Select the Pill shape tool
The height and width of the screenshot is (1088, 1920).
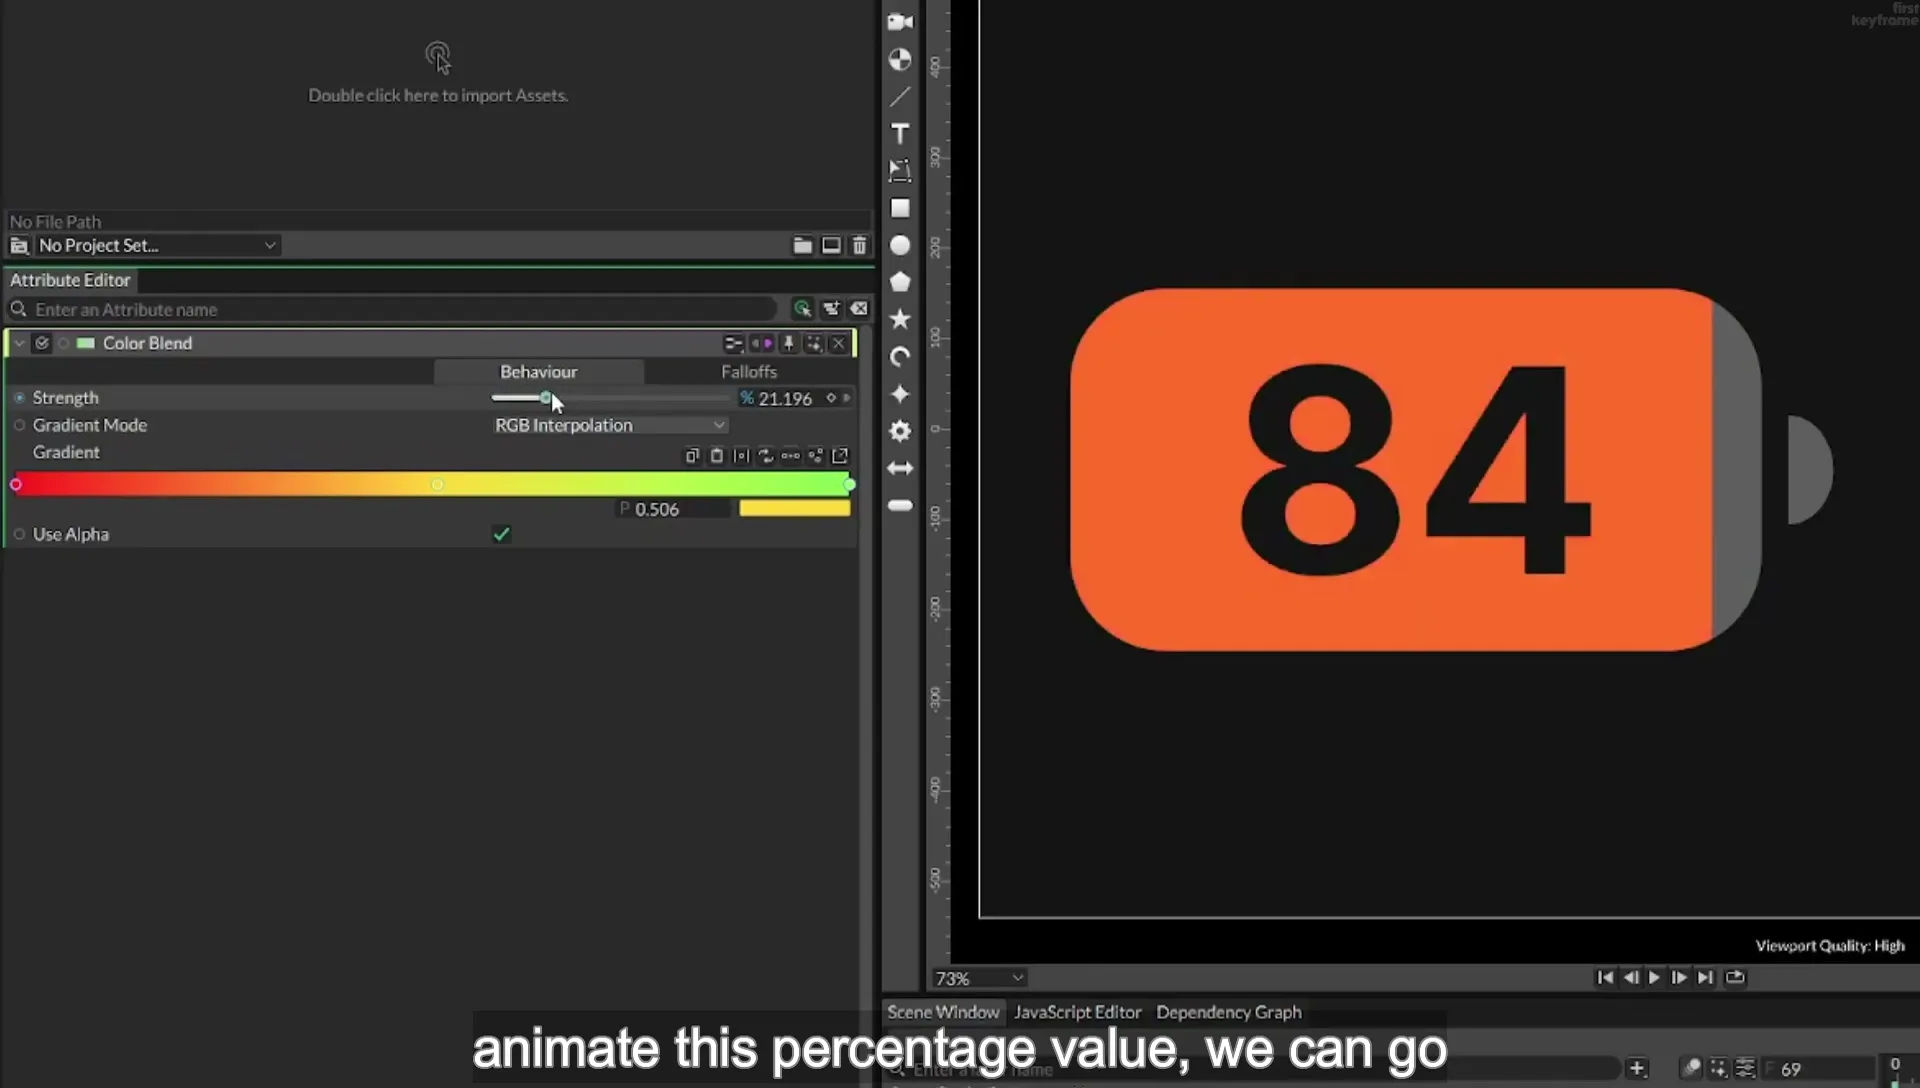pyautogui.click(x=900, y=506)
